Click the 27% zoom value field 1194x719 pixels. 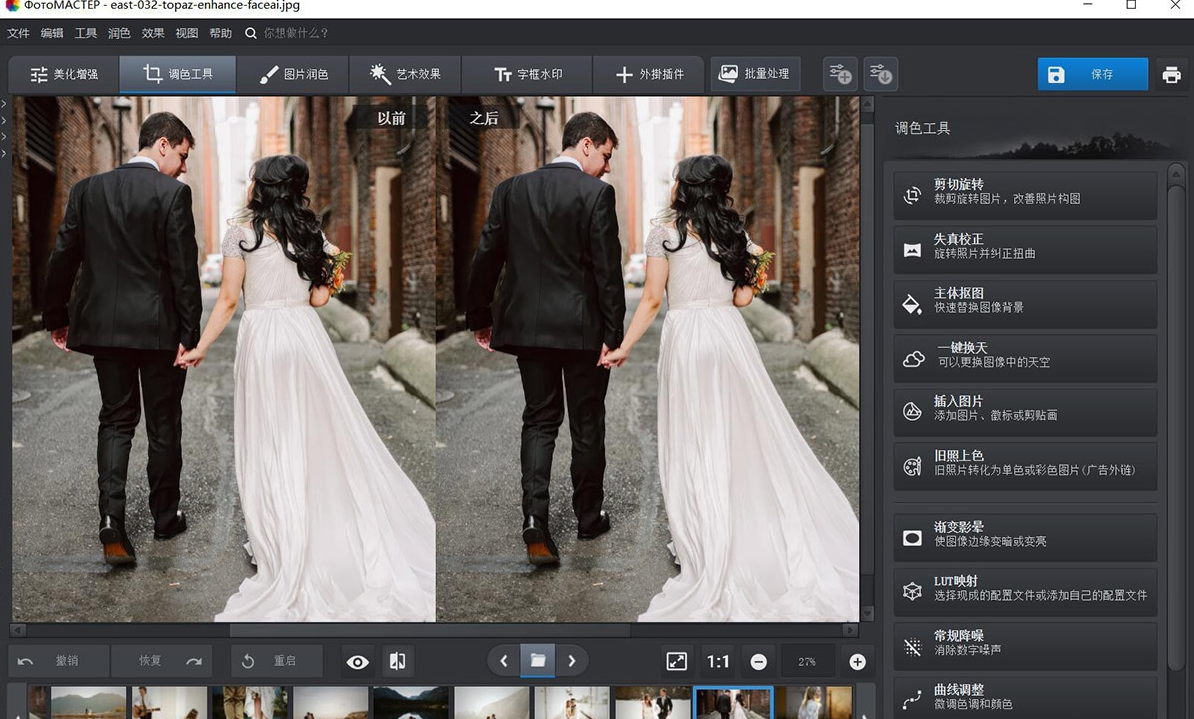(807, 662)
